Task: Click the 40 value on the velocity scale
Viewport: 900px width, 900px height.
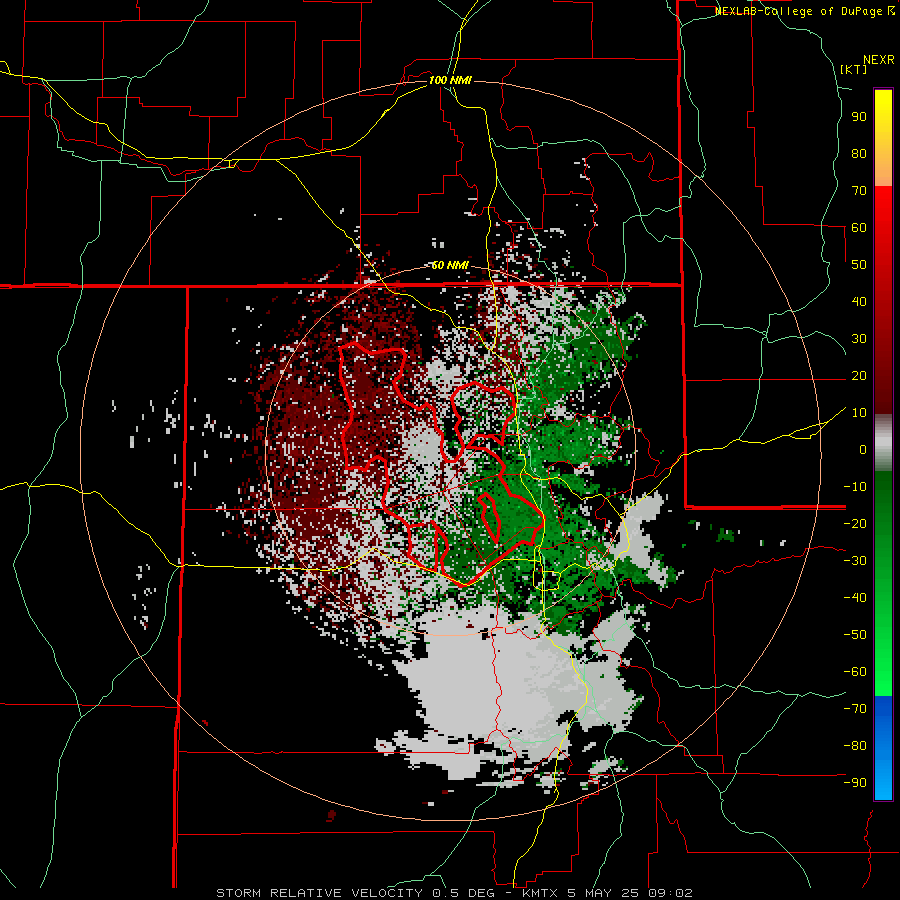Action: 859,302
